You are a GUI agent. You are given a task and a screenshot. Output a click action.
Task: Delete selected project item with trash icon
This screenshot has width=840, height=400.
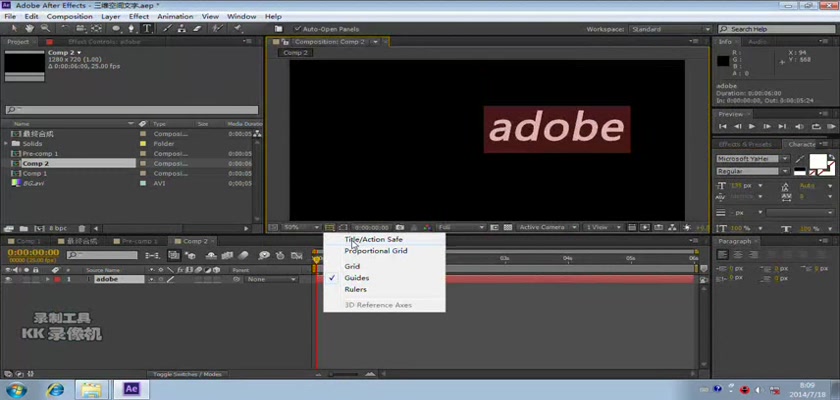[81, 228]
